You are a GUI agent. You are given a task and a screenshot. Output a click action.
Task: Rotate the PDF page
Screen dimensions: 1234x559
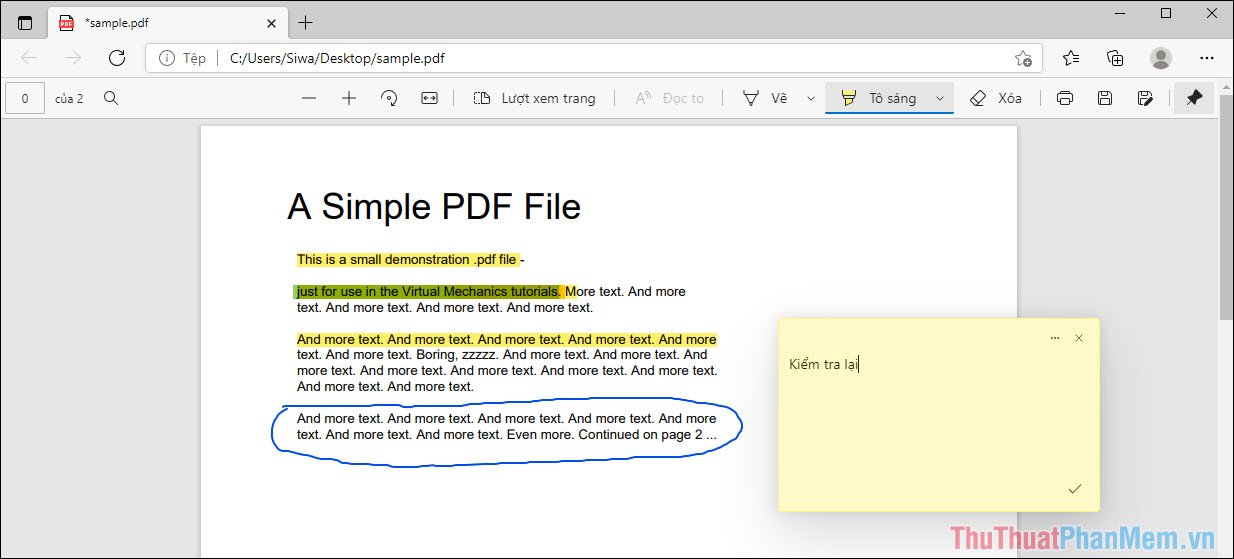coord(389,98)
